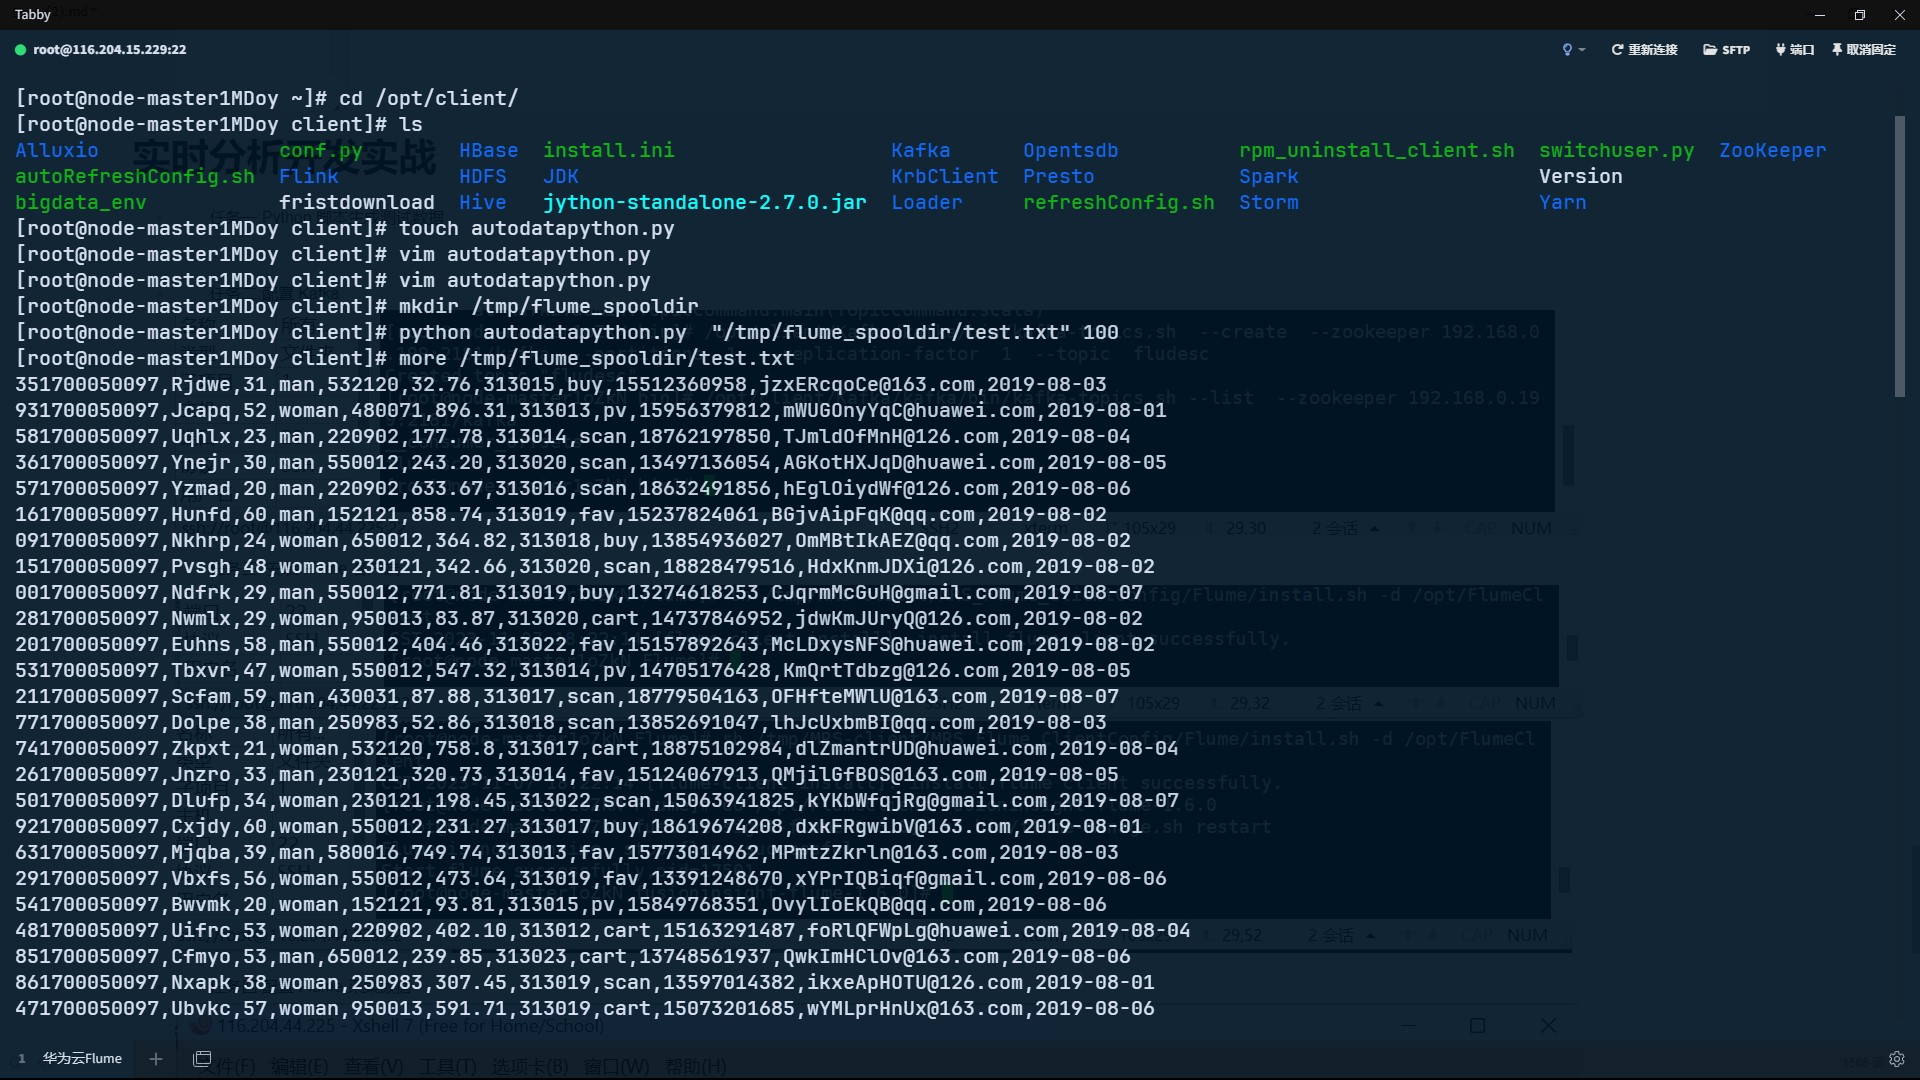Click the 重新连接 reconnect button
This screenshot has width=1920, height=1080.
pyautogui.click(x=1644, y=49)
